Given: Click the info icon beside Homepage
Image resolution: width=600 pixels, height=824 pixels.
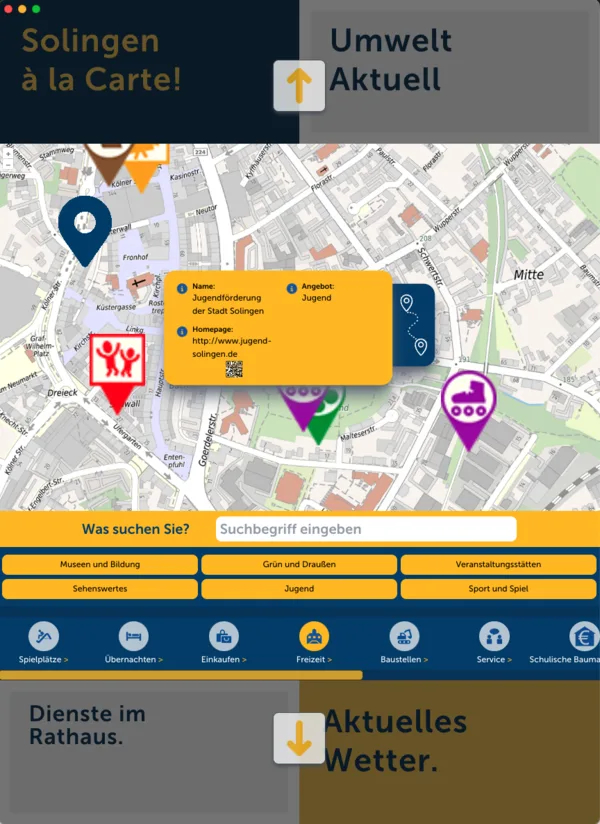Looking at the screenshot, I should [182, 332].
